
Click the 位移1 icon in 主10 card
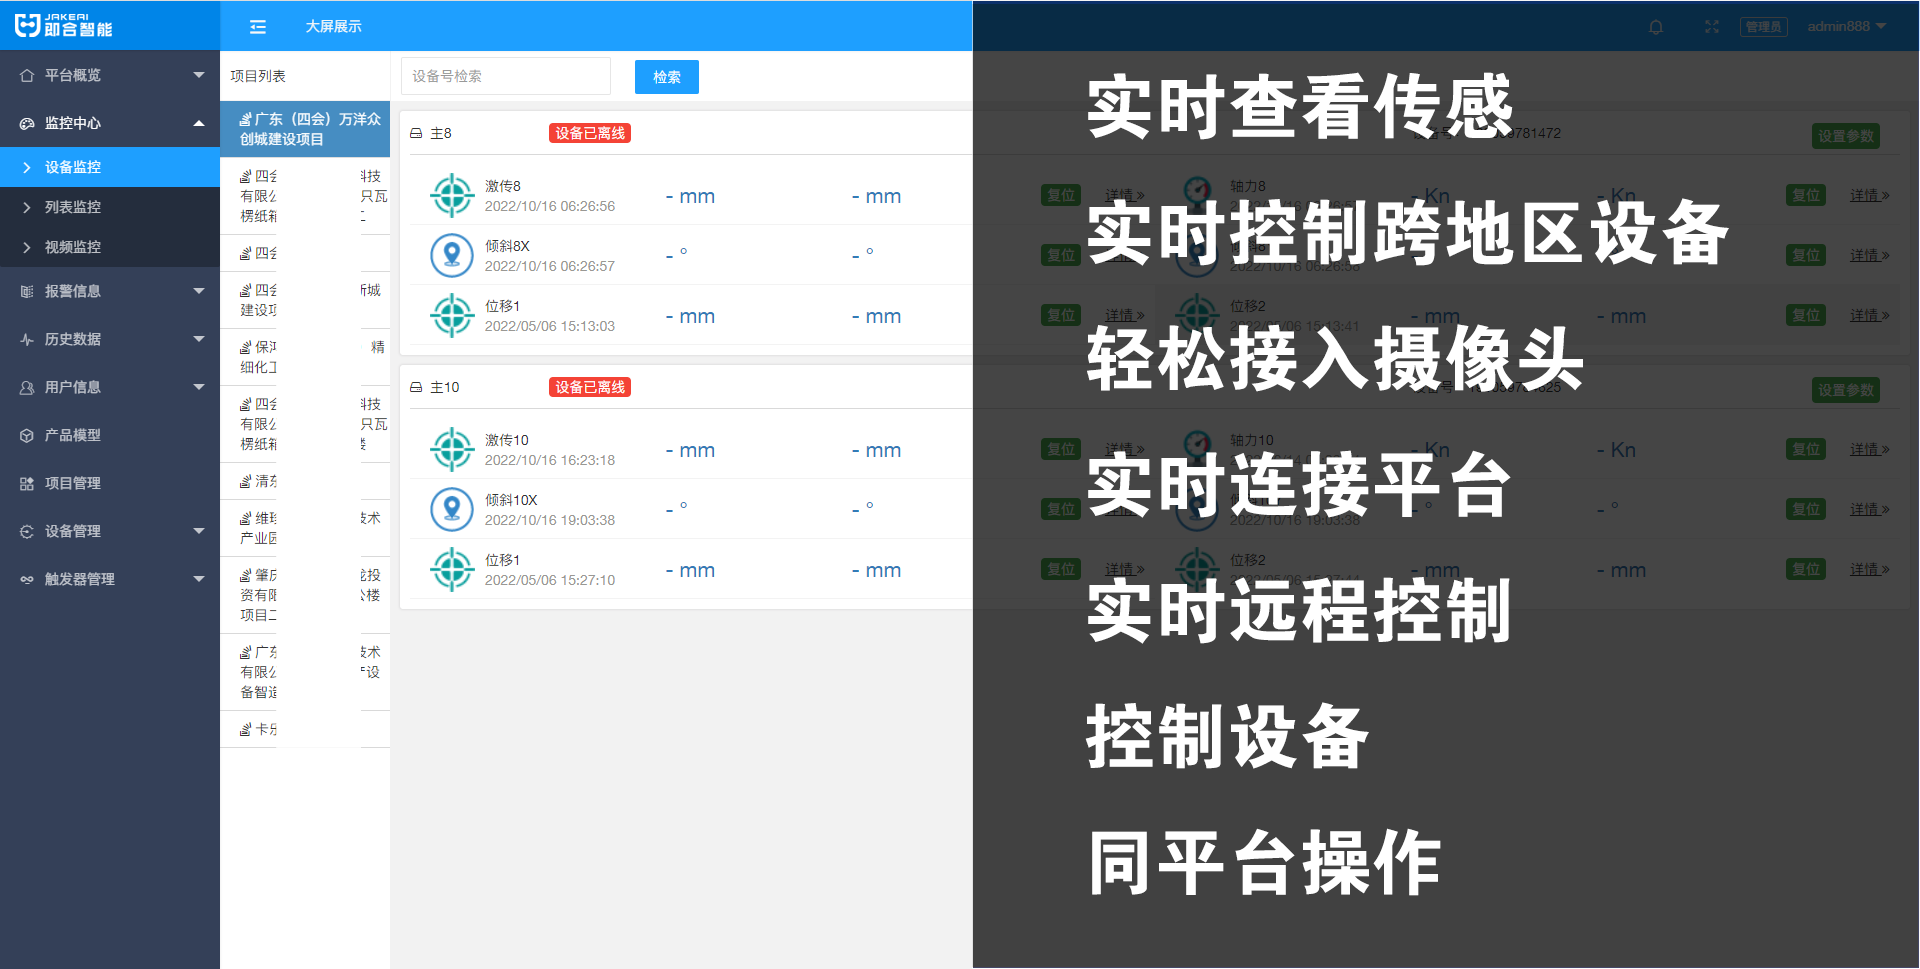click(x=452, y=569)
